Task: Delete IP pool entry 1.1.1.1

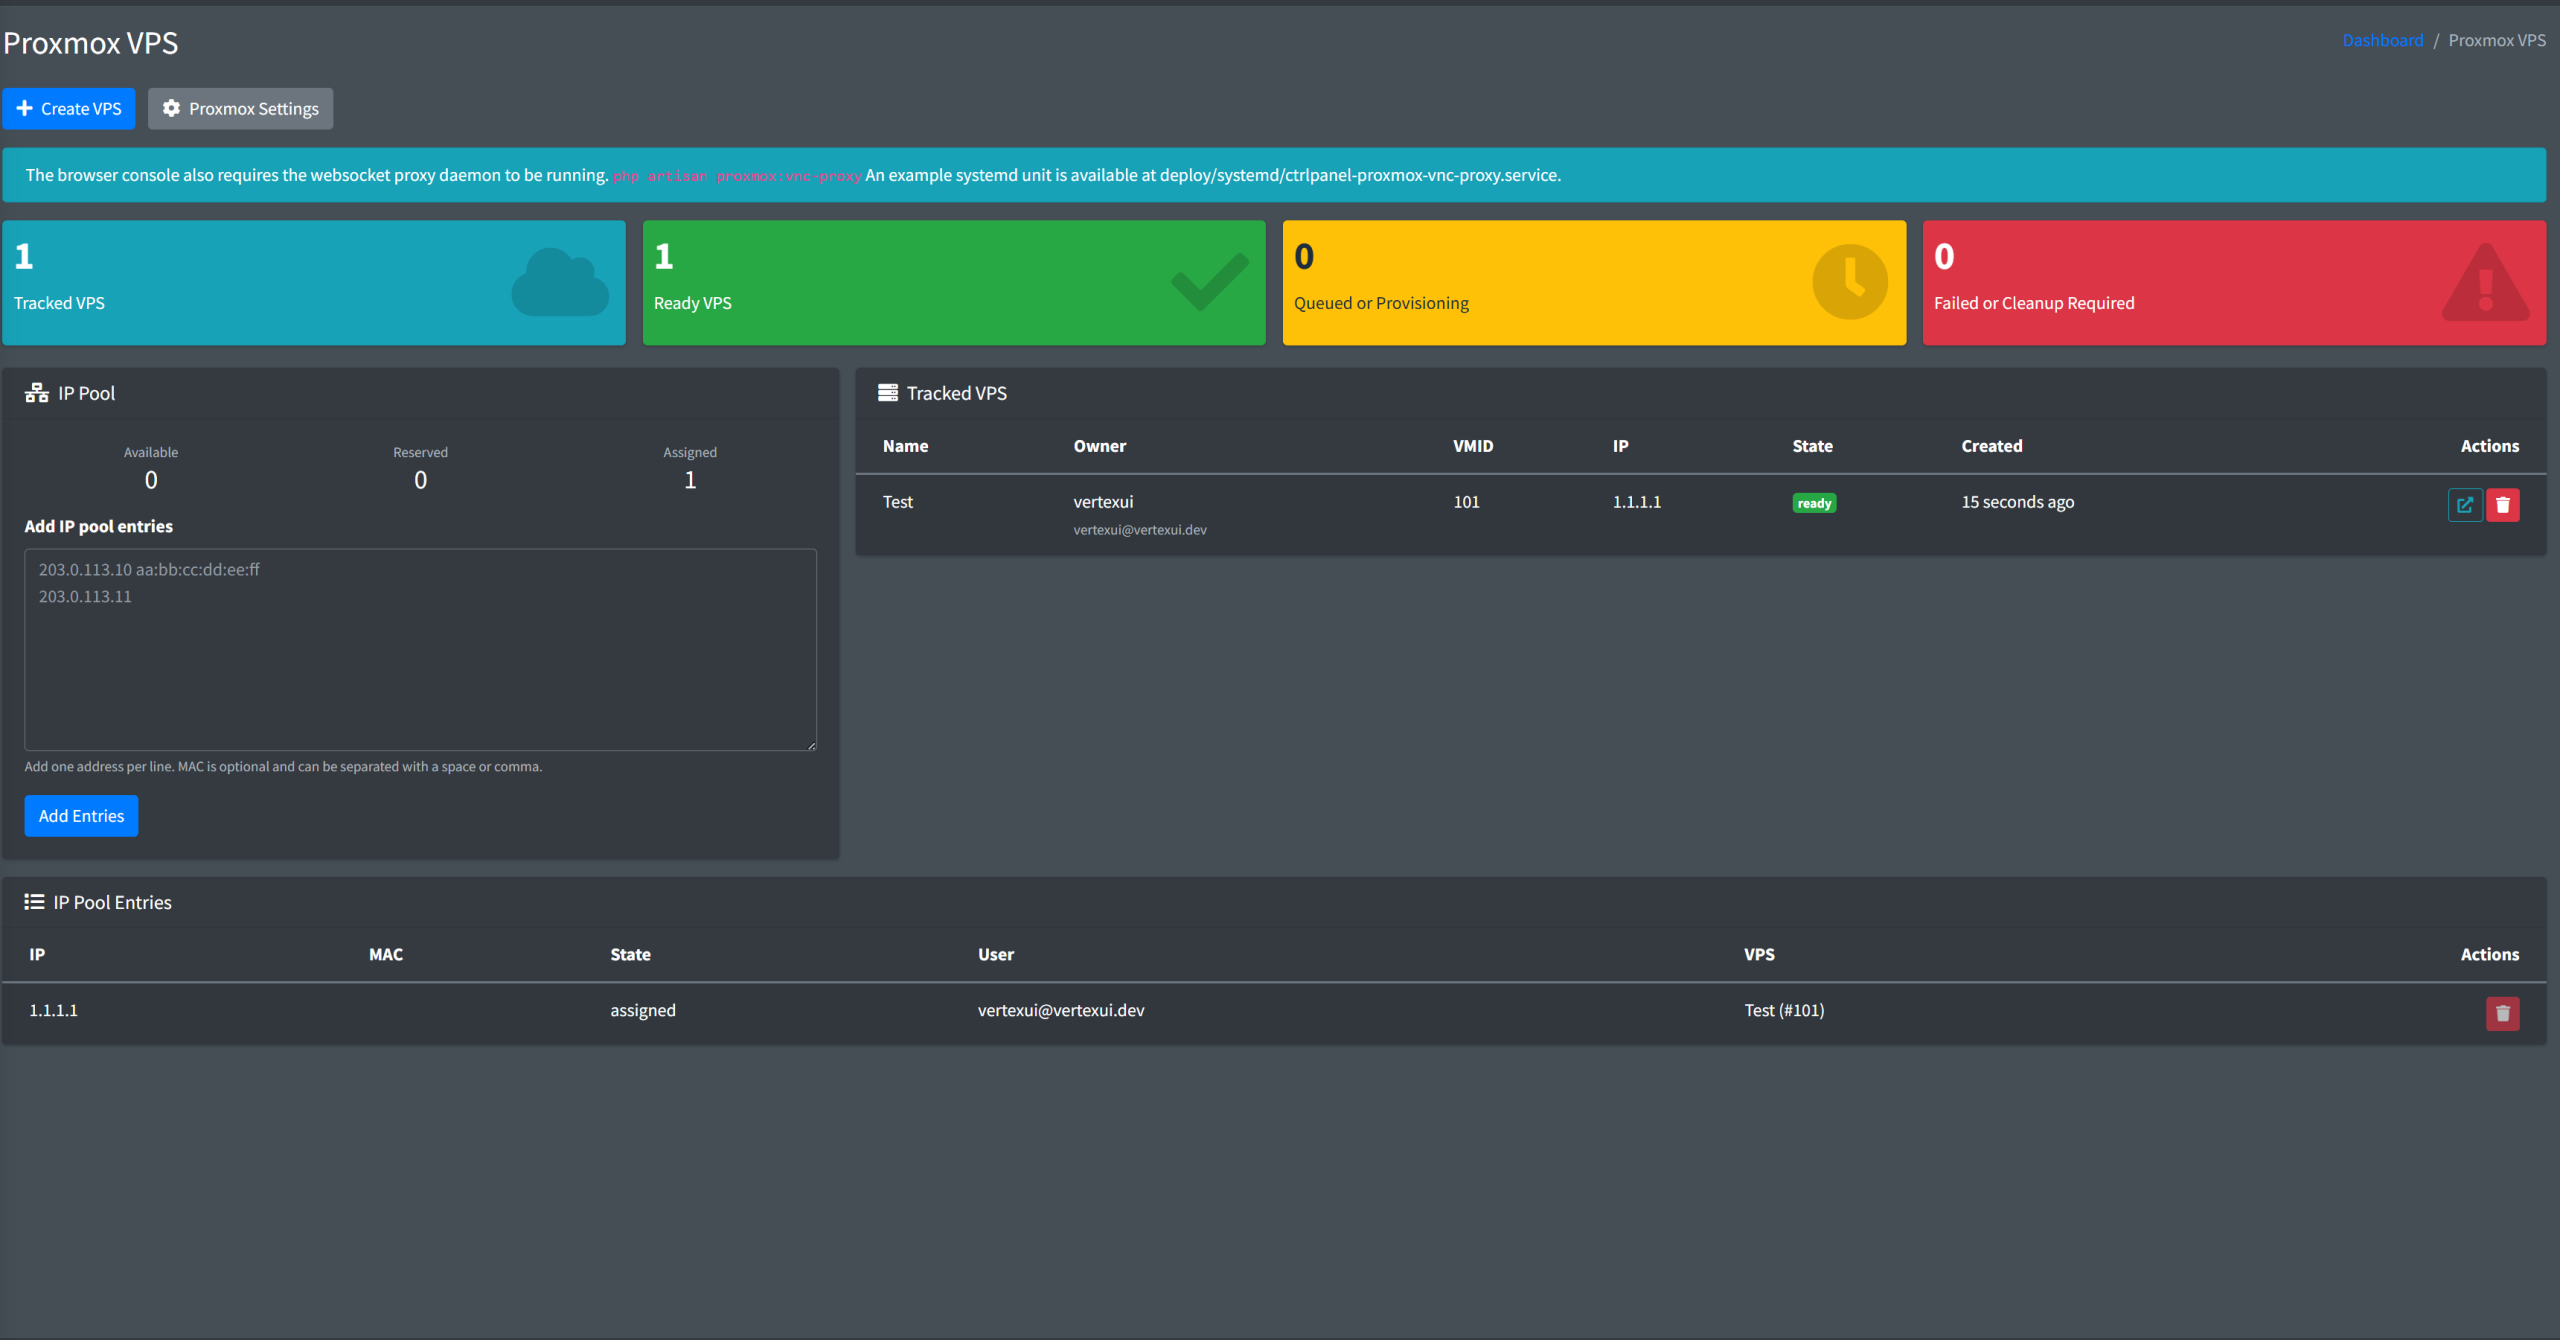Action: [x=2502, y=1013]
